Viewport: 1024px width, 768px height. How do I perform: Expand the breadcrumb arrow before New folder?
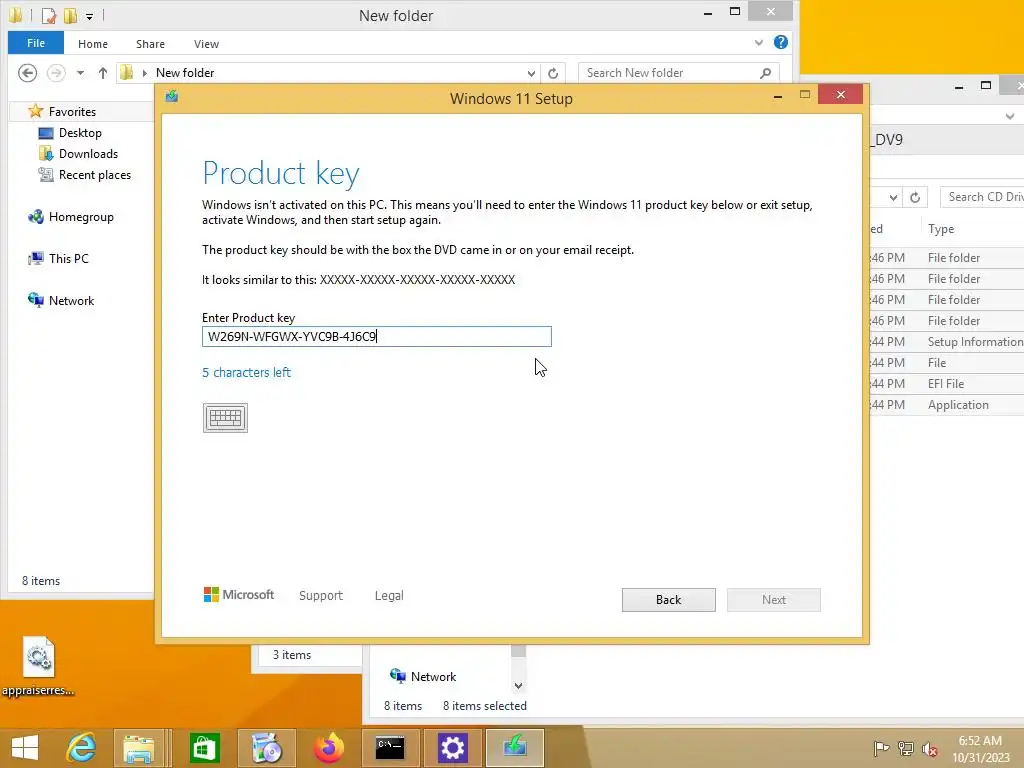click(145, 73)
